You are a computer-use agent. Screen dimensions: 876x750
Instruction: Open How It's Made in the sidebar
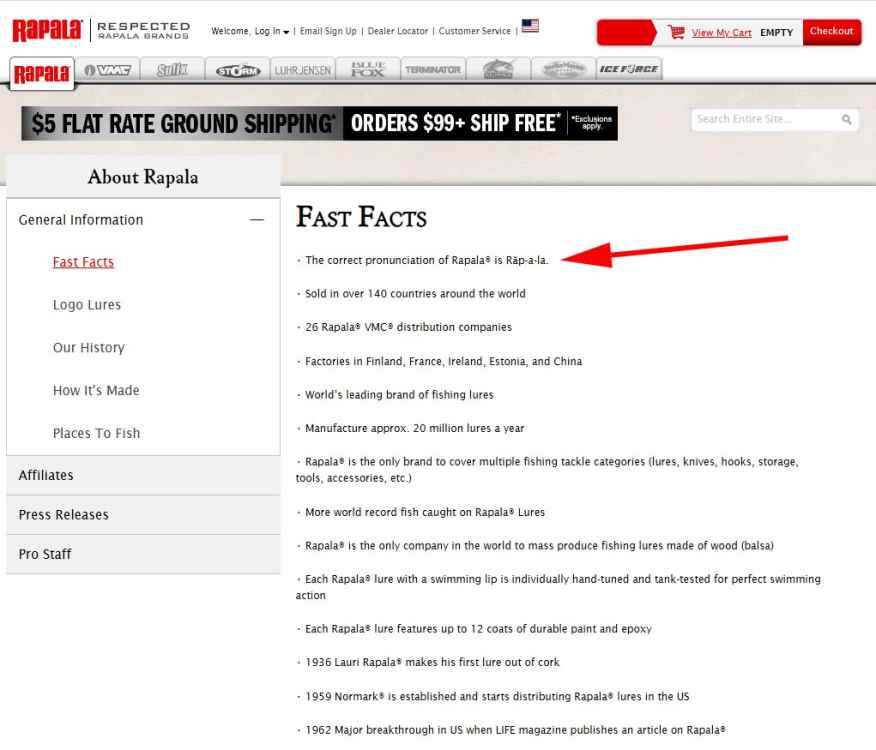point(96,391)
